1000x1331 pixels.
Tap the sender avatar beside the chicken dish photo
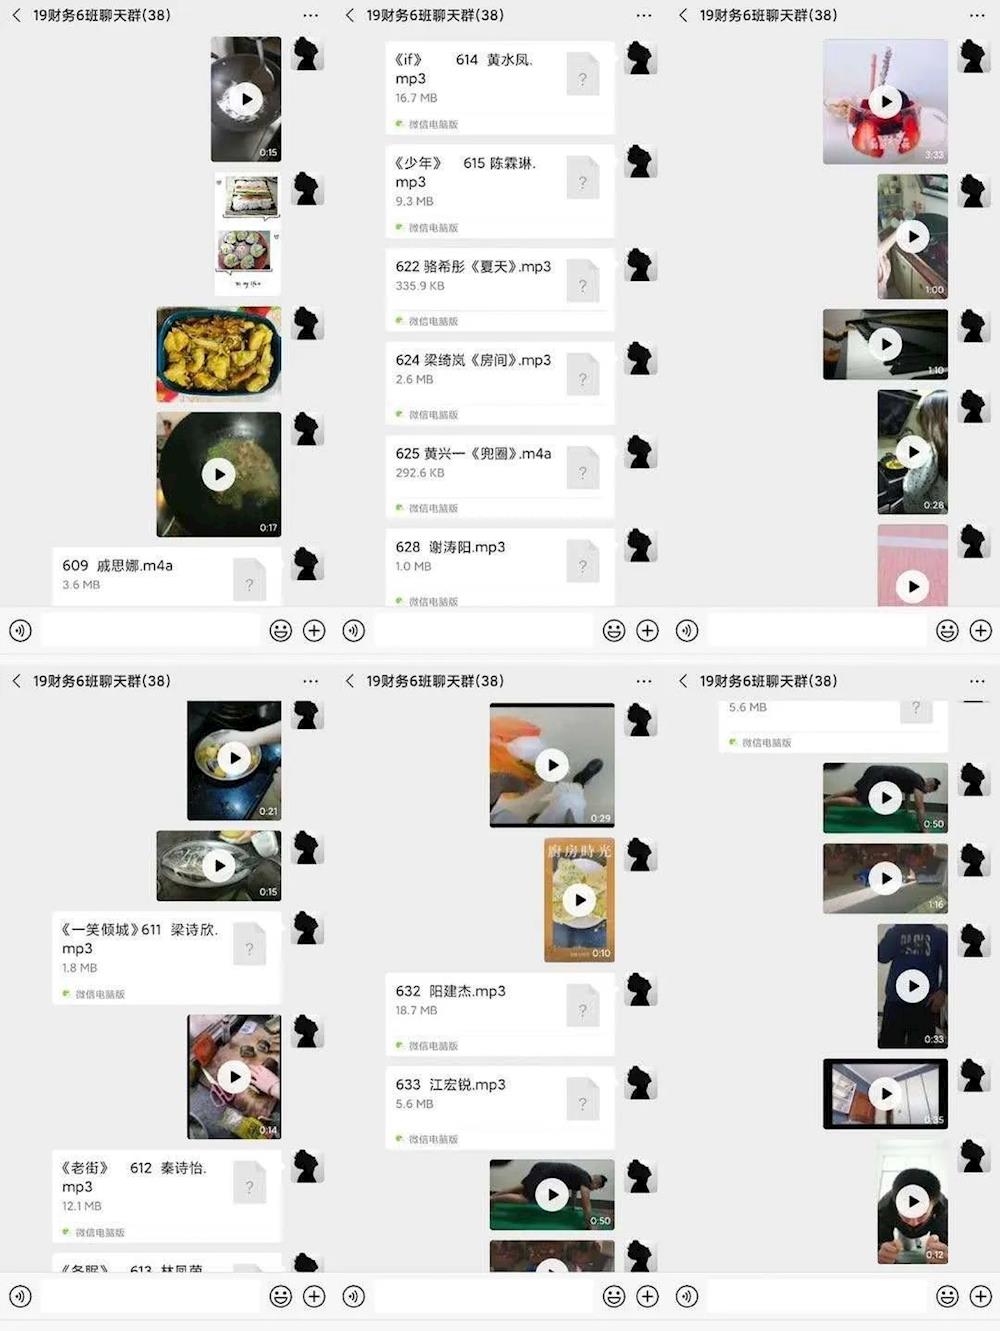pos(307,323)
